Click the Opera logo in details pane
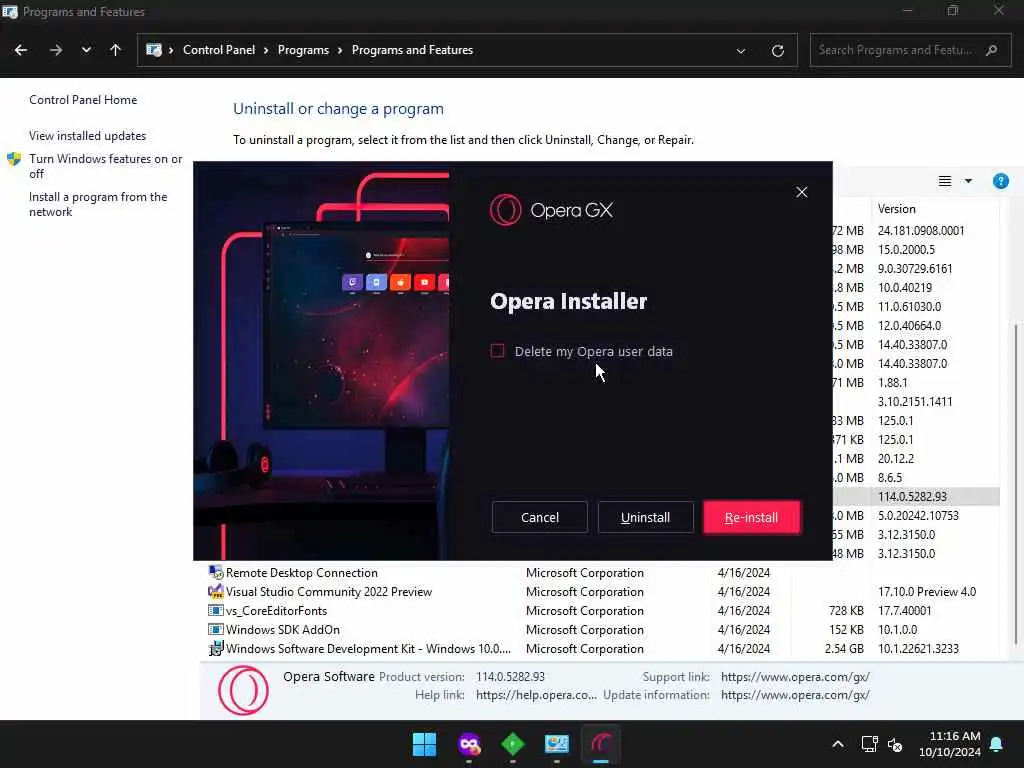The width and height of the screenshot is (1024, 768). (243, 690)
